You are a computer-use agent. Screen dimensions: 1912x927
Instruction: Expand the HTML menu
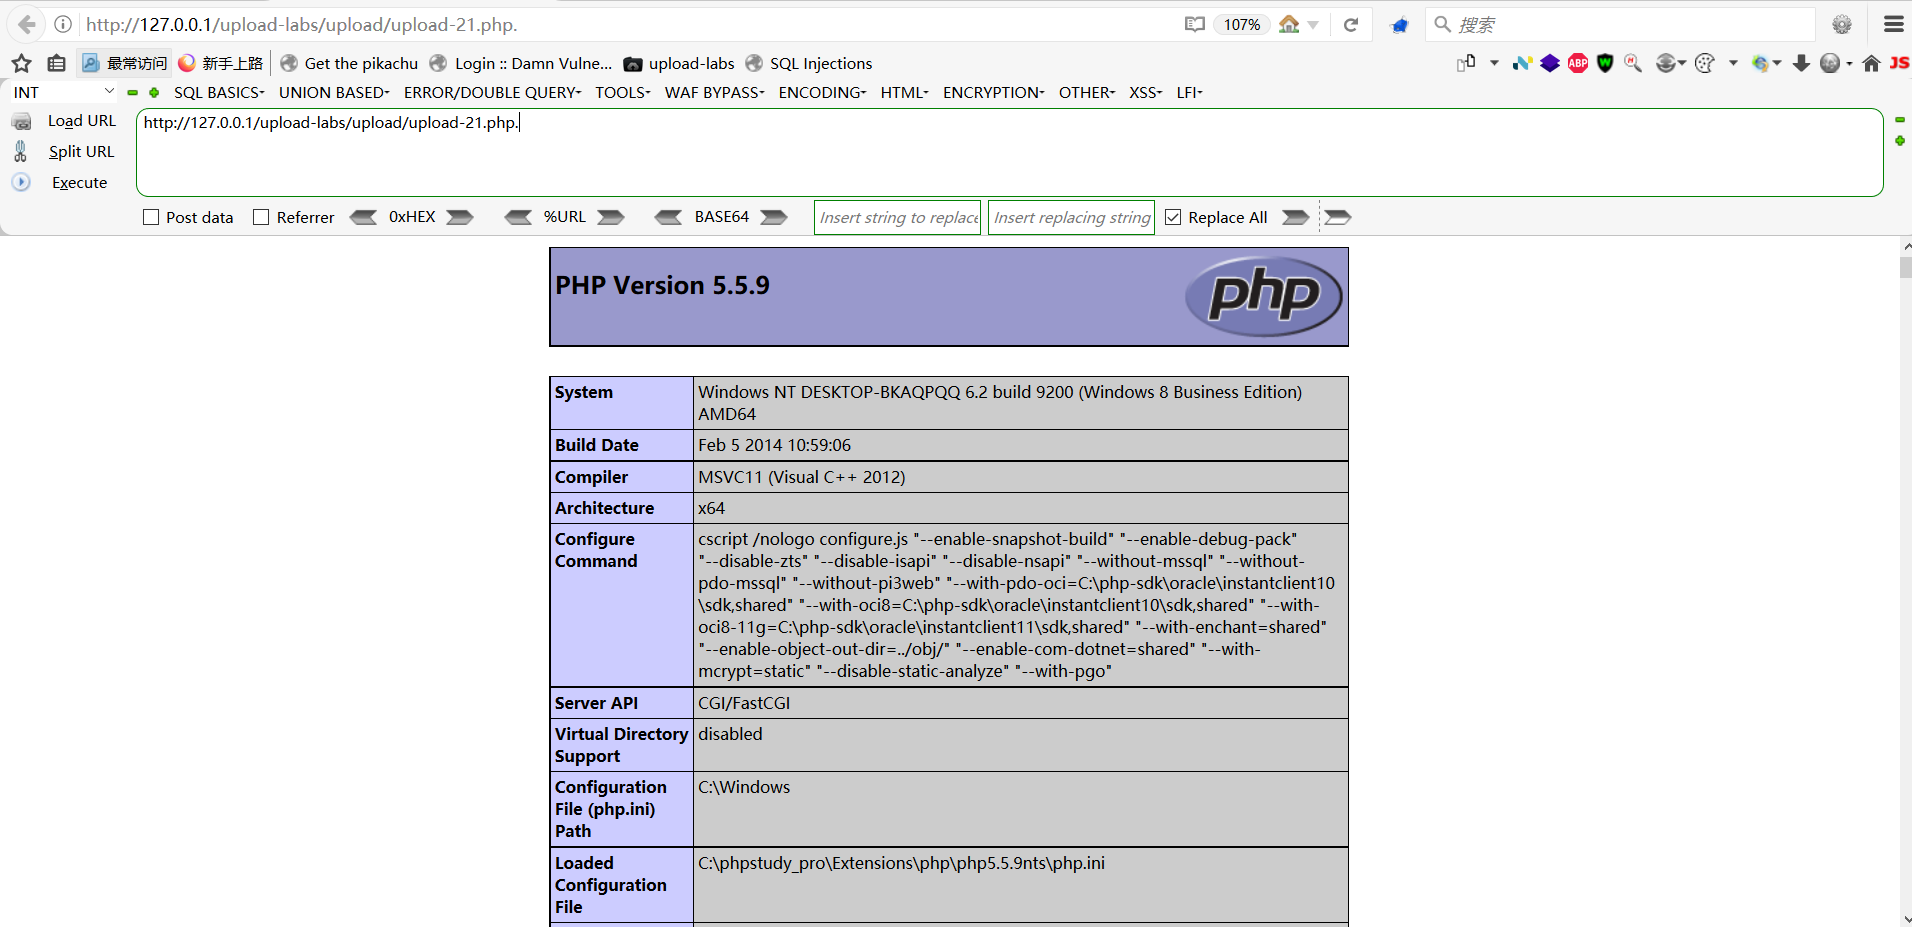click(x=905, y=92)
